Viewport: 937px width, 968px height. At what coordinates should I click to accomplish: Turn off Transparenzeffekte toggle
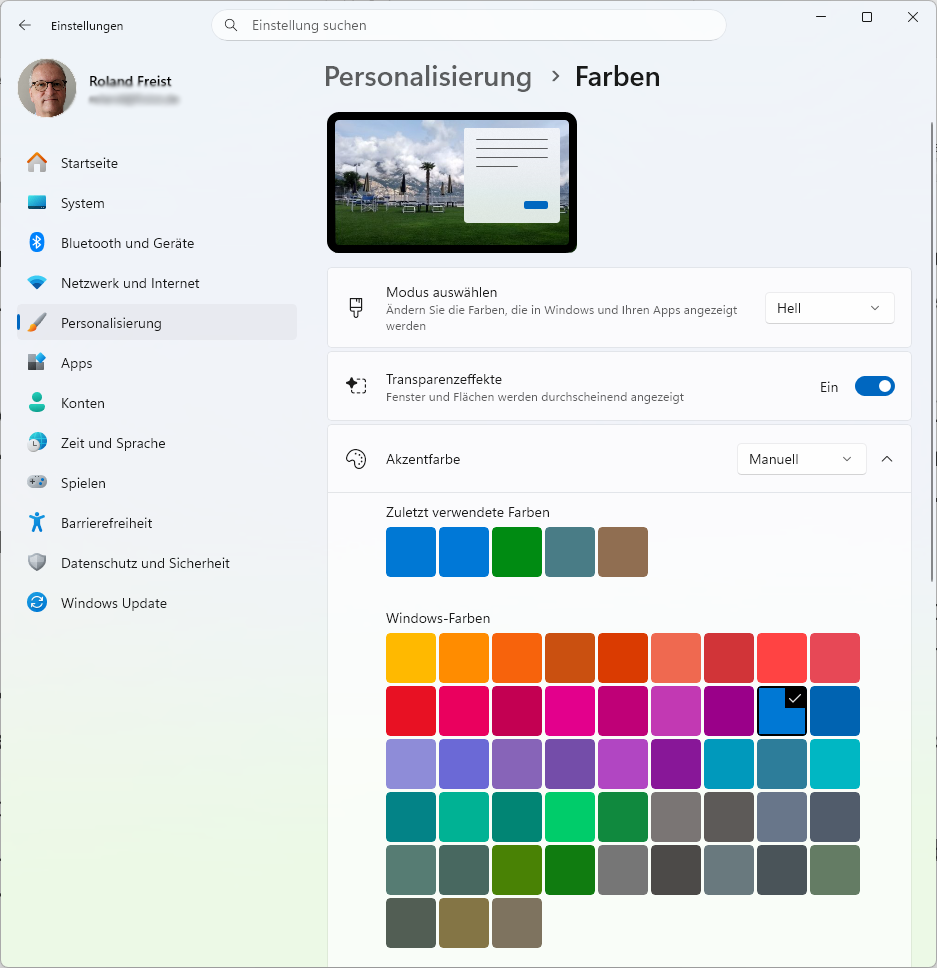click(x=875, y=386)
